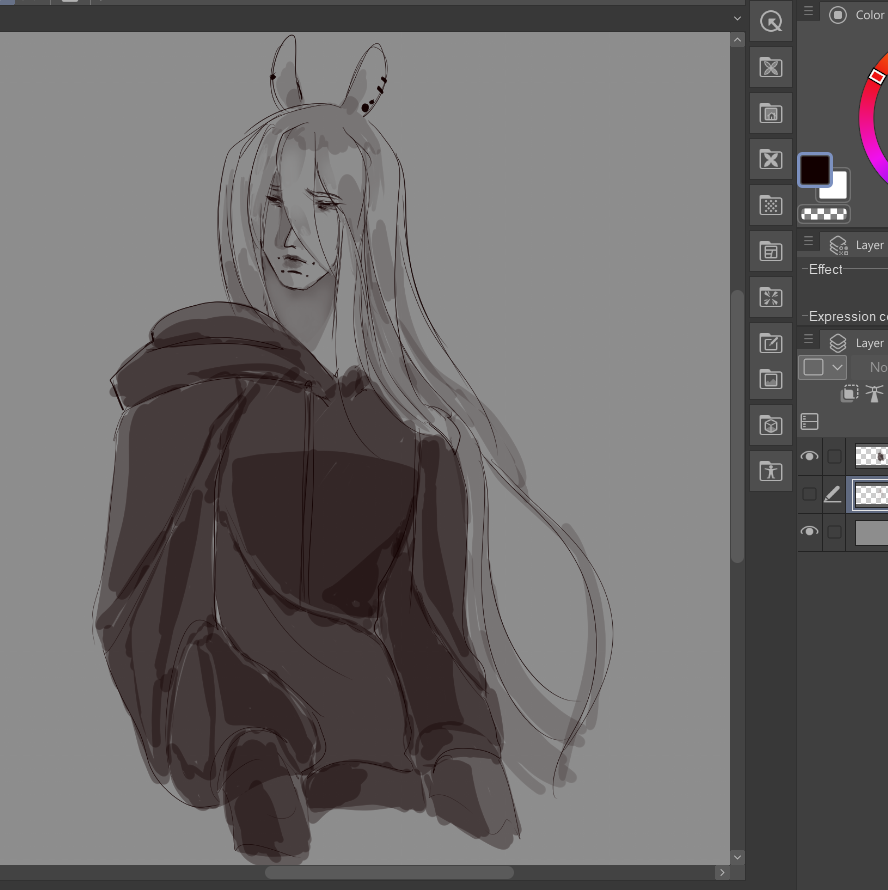Click the layer list view icon
This screenshot has width=888, height=890.
coord(810,422)
